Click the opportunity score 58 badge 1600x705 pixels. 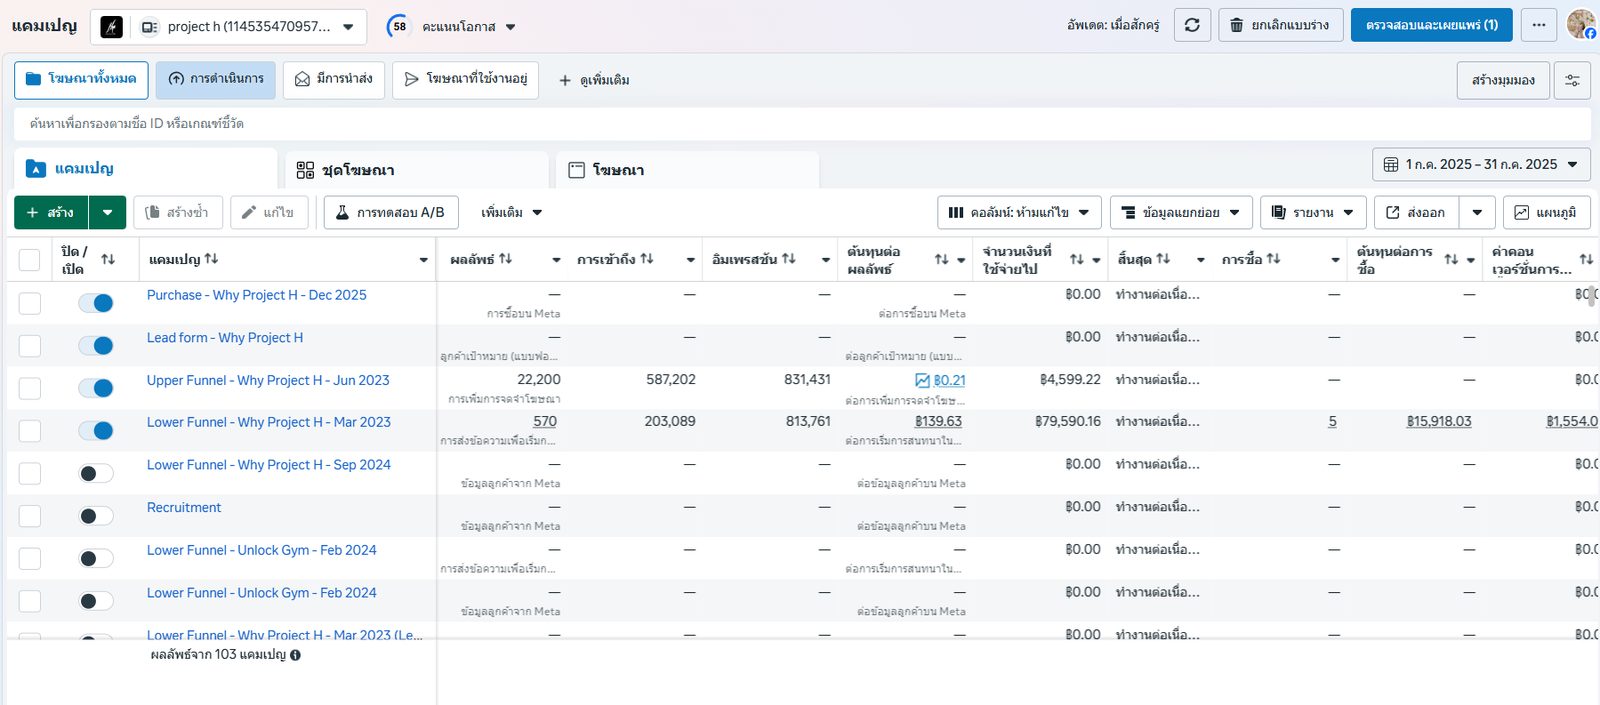399,27
